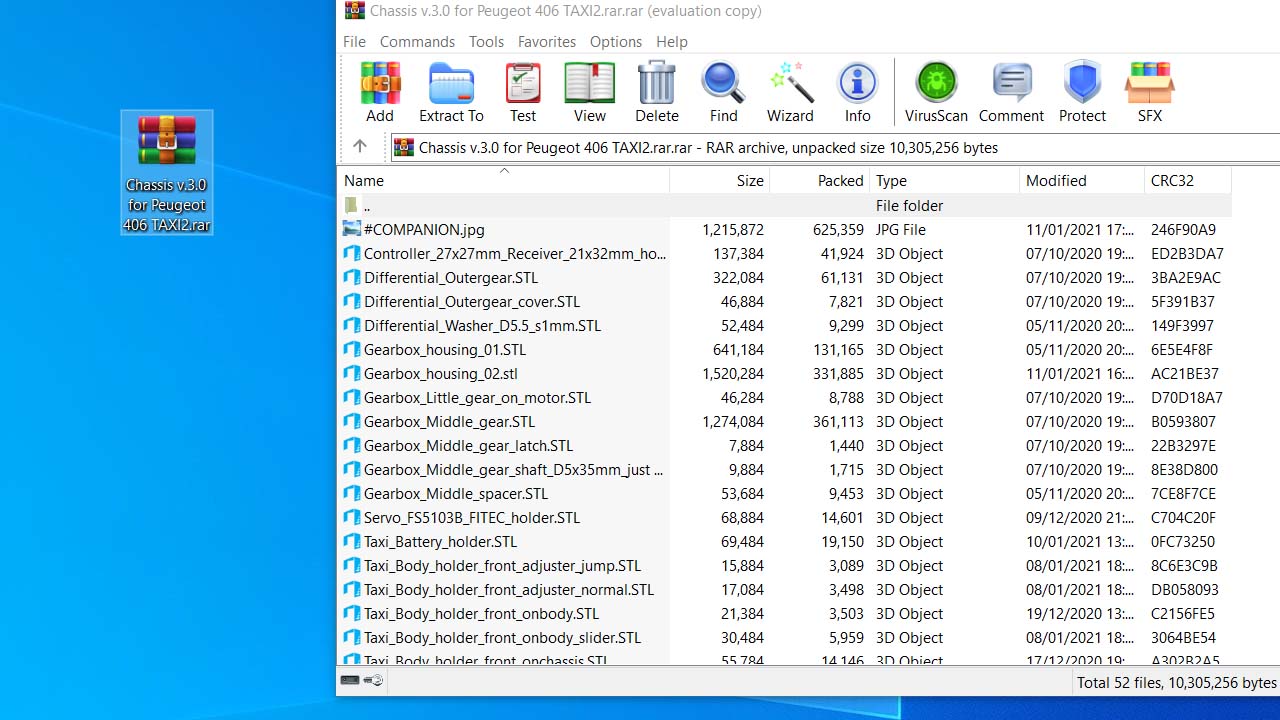Select the Chassis v.3.0 desktop RAR icon
Screen dimensions: 1280x720
pyautogui.click(x=167, y=172)
